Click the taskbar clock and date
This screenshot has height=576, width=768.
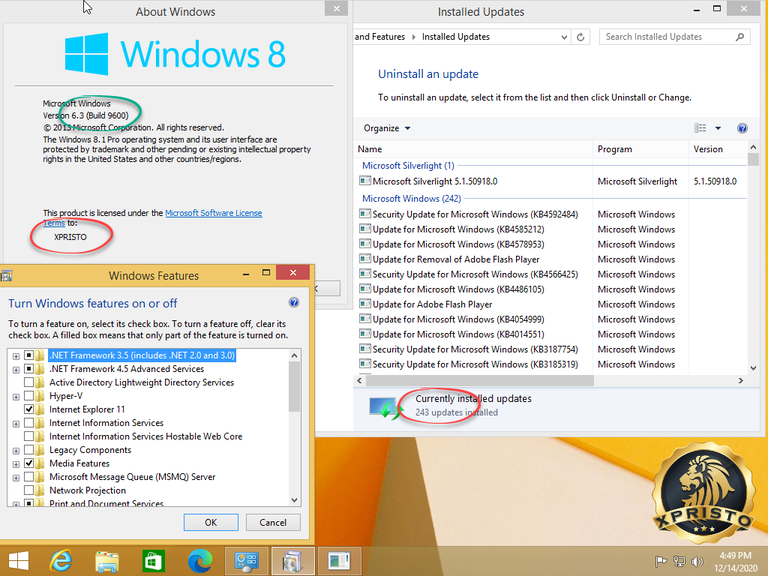tap(735, 562)
